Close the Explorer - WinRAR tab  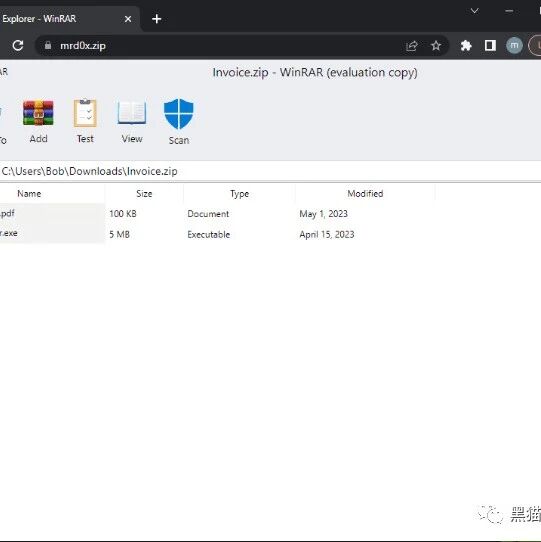click(x=128, y=19)
